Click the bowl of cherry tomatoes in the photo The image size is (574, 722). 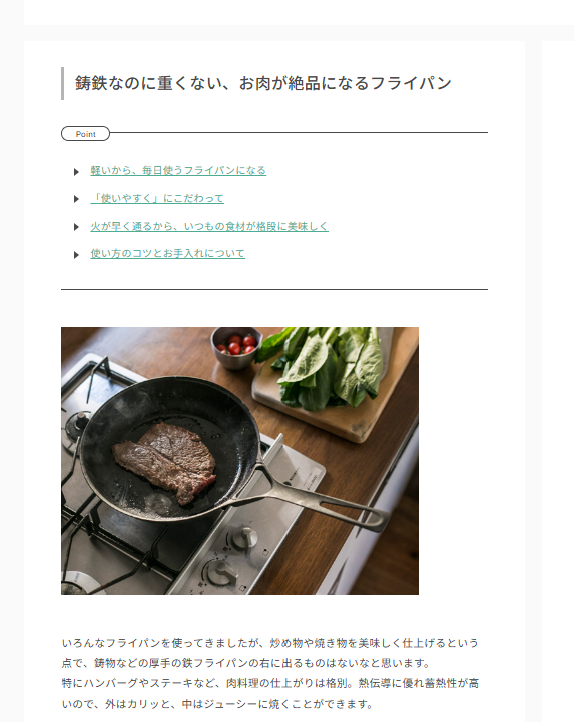236,347
